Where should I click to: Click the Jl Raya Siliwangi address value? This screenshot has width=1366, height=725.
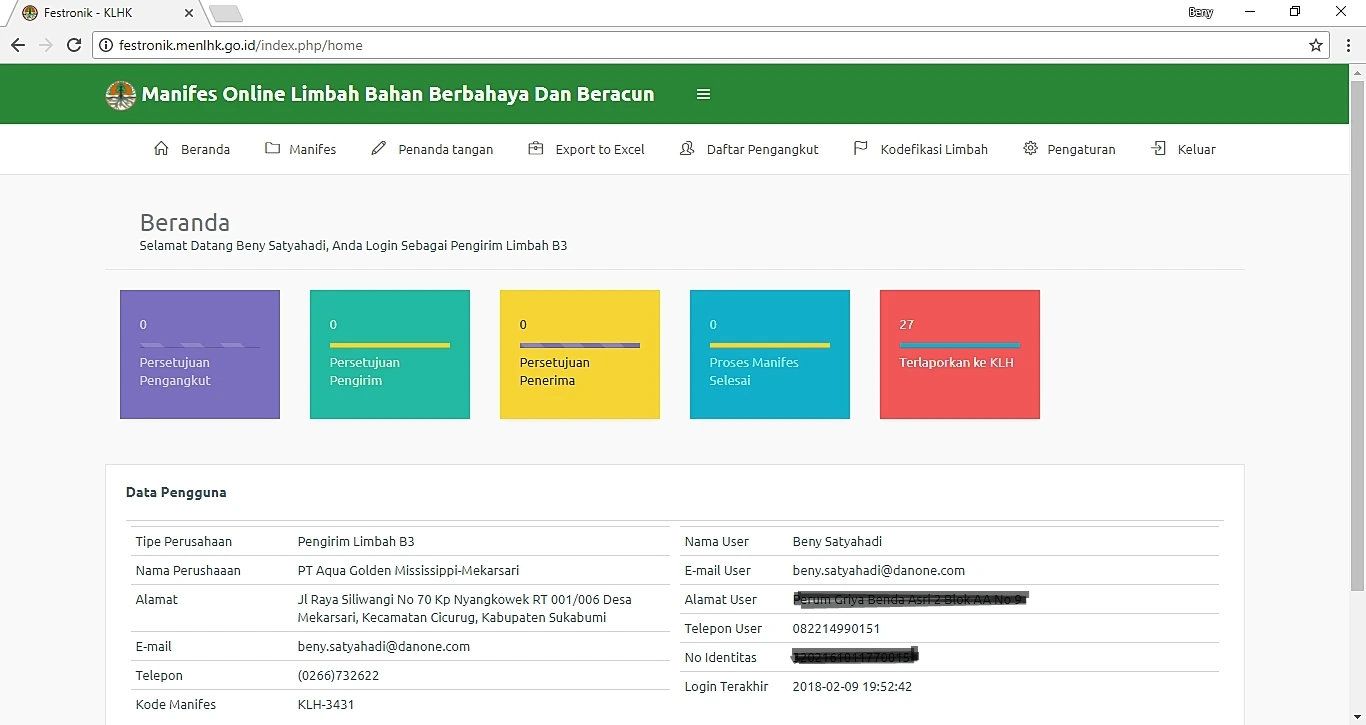point(465,608)
